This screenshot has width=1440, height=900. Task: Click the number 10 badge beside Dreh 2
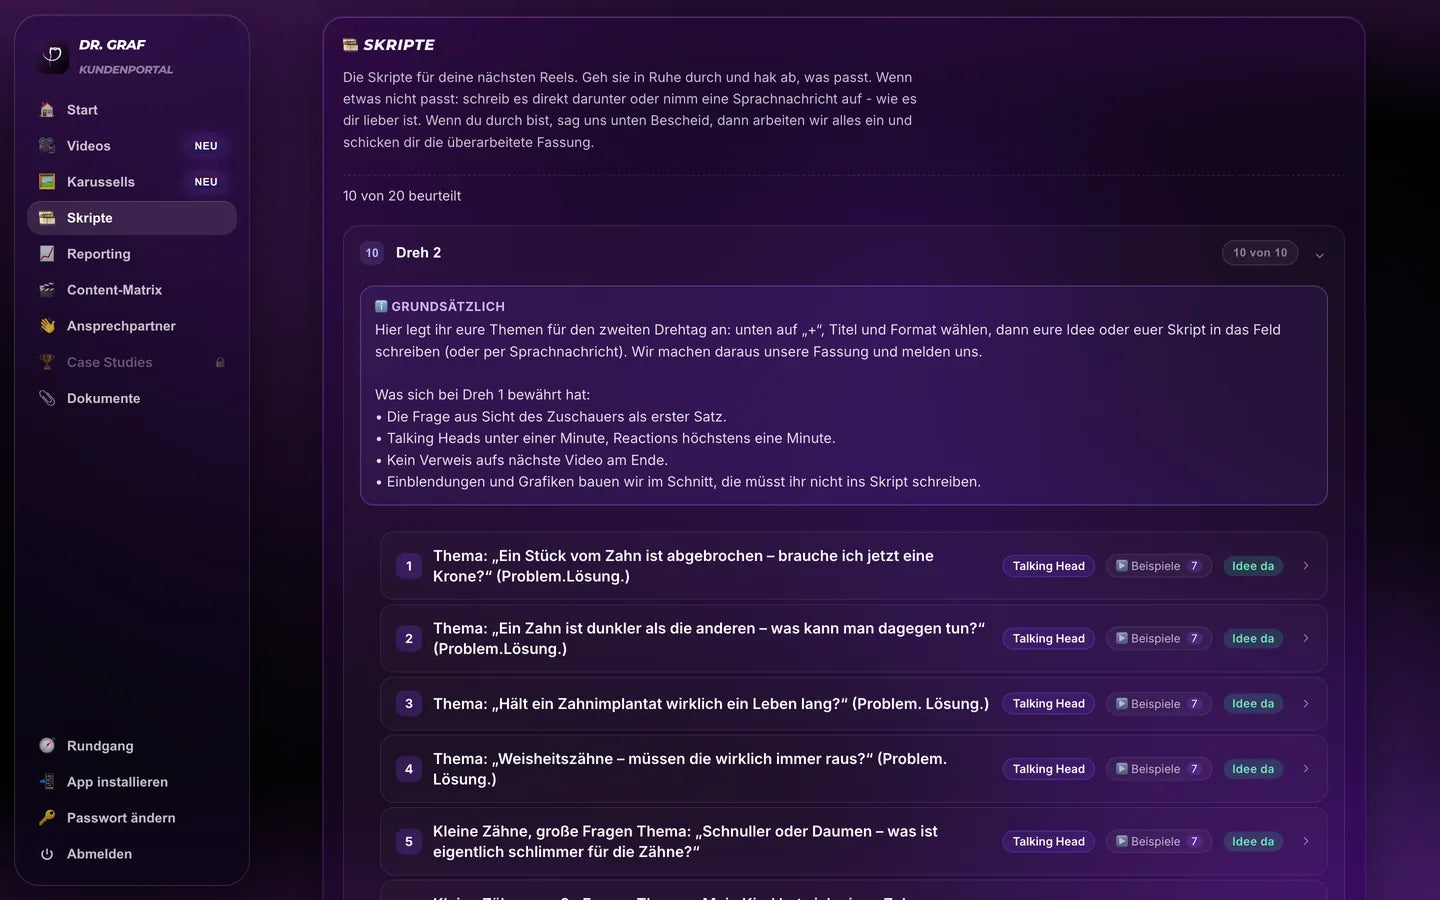372,253
